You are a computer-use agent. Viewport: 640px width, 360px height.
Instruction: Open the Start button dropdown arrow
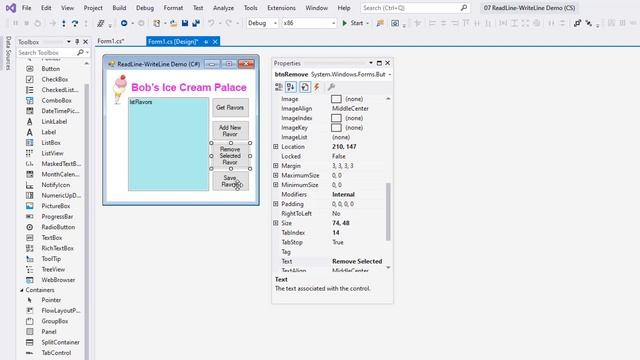point(367,24)
